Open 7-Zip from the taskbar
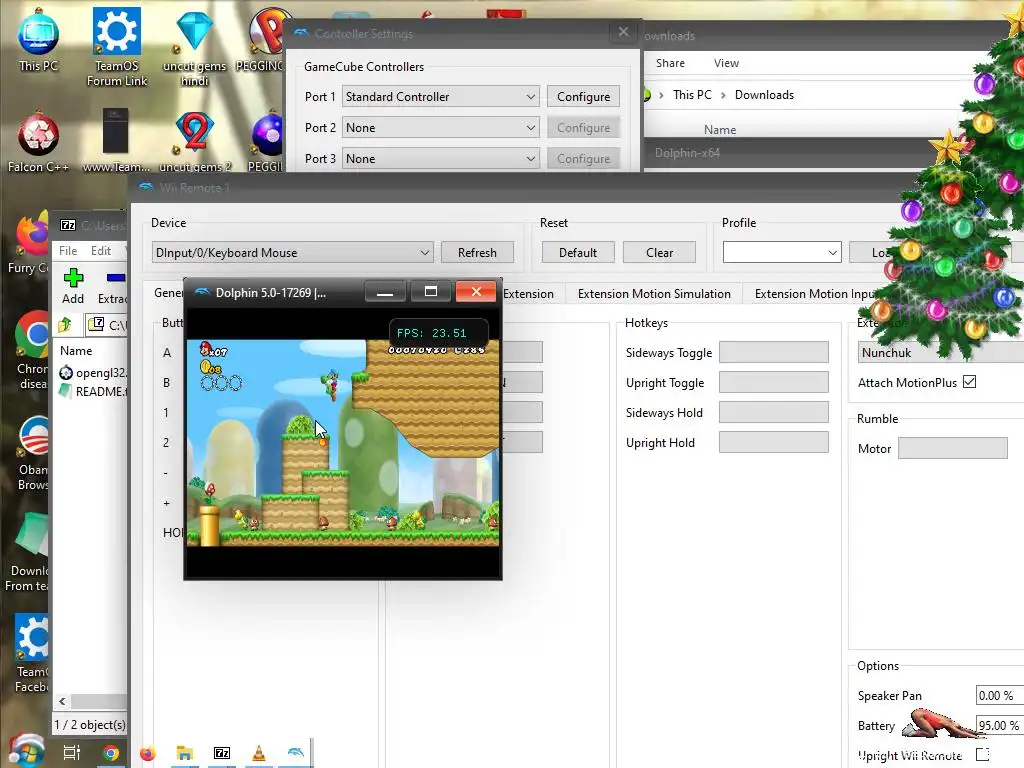 (x=222, y=753)
